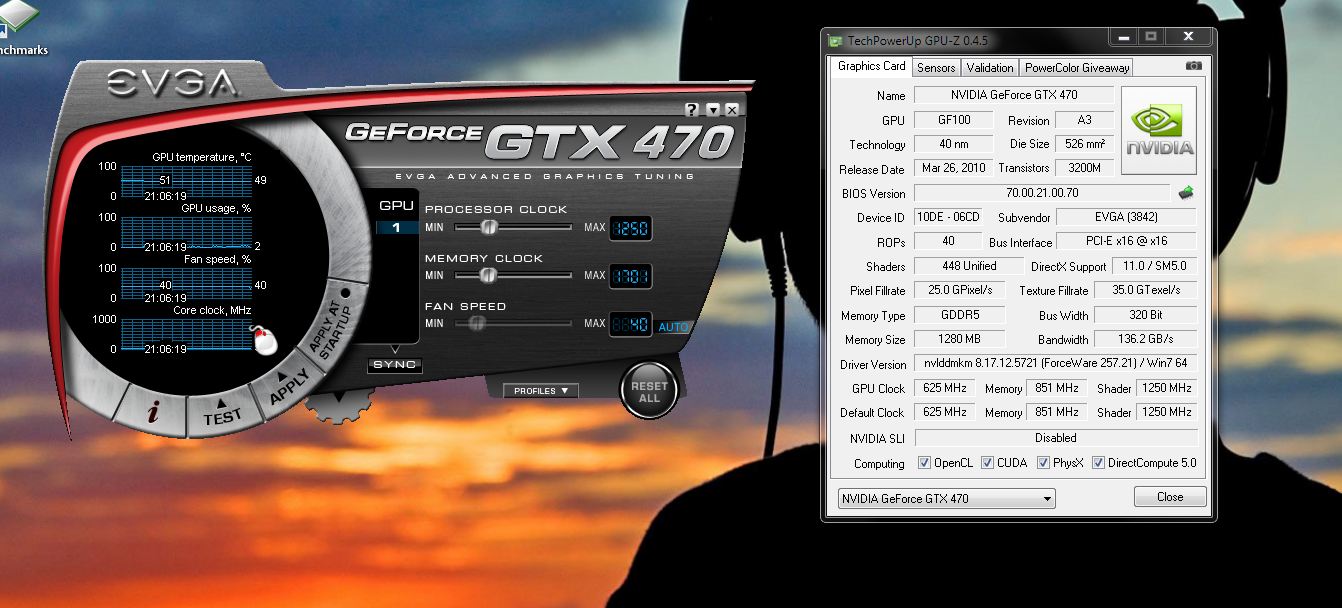Click the SYNC button under GPU list

pos(395,365)
